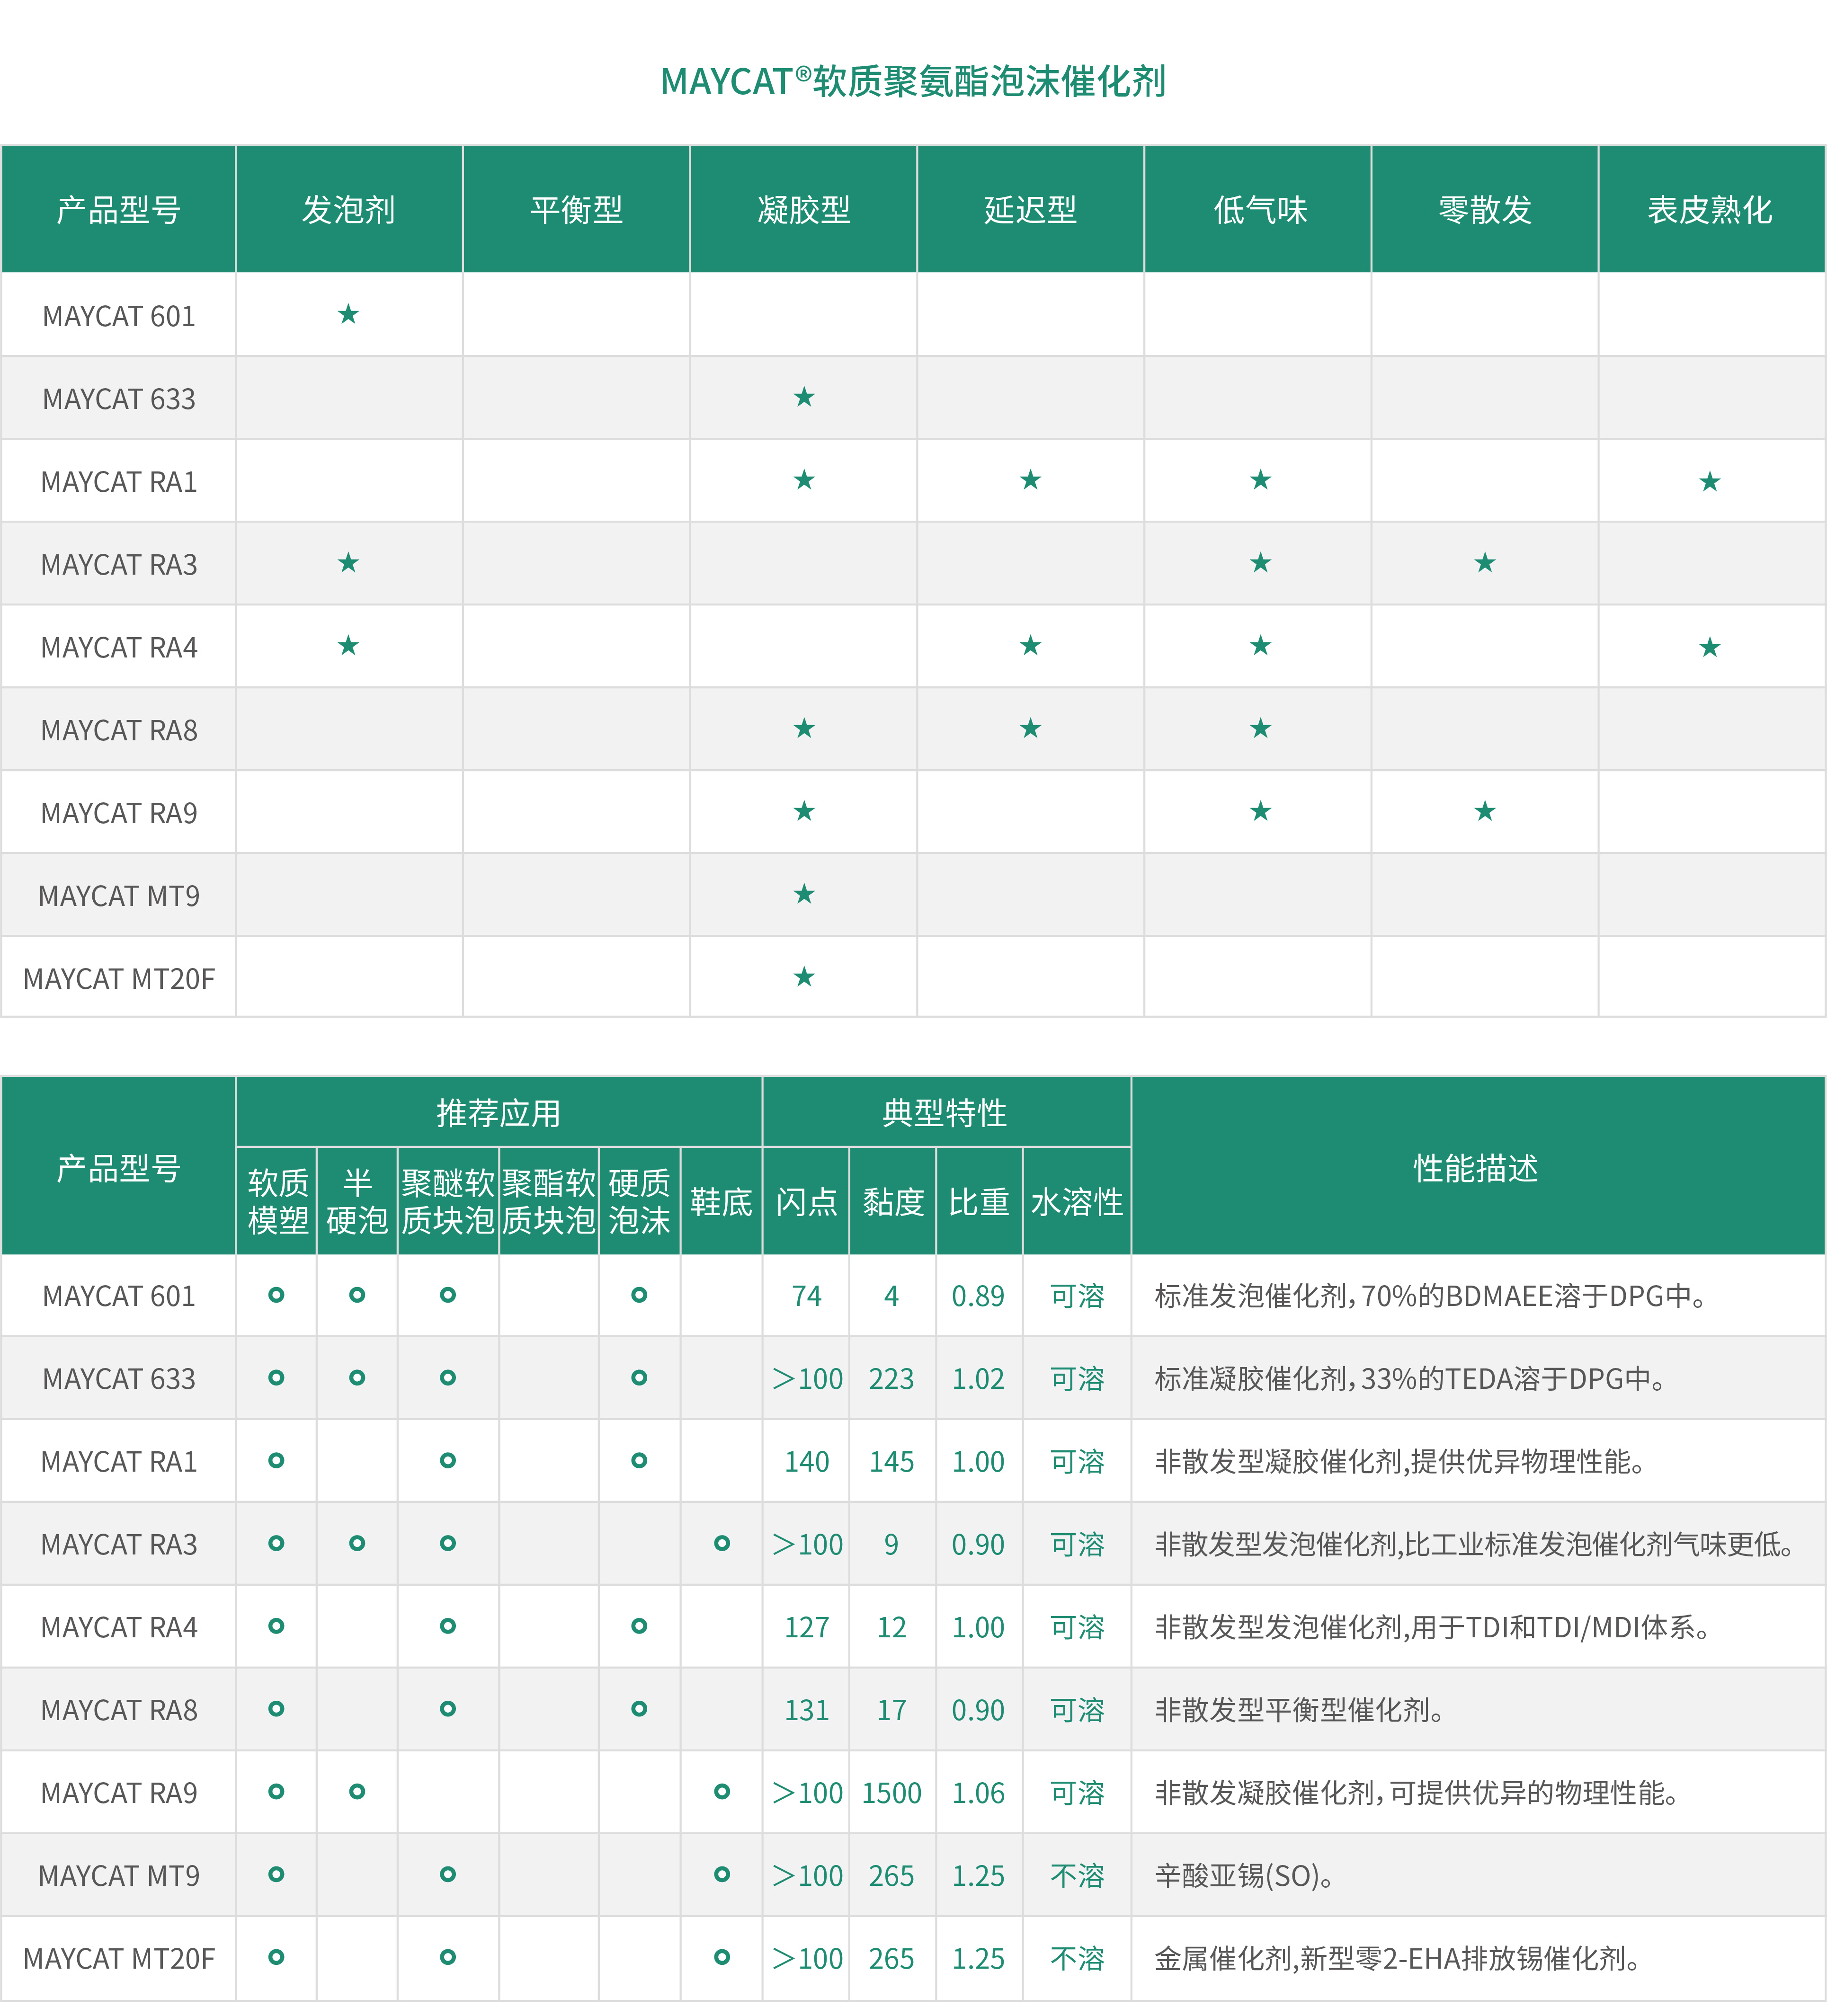Click the MAYCAT RA4 延迟型 star
This screenshot has width=1827, height=2016.
pos(1030,646)
